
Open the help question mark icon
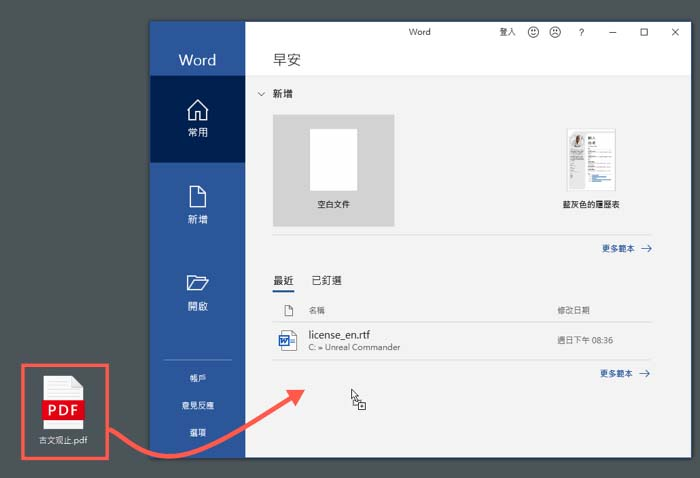click(x=581, y=32)
